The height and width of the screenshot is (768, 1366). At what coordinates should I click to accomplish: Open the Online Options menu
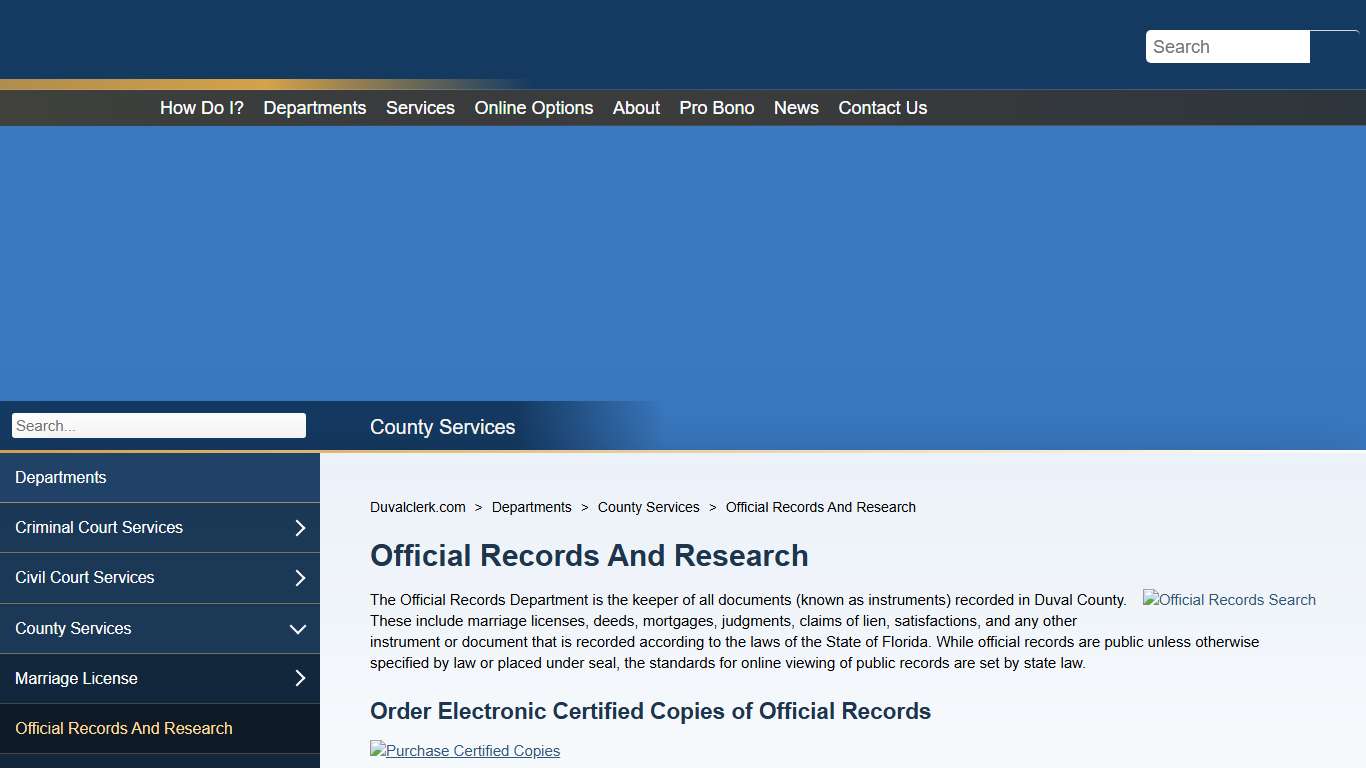point(533,107)
